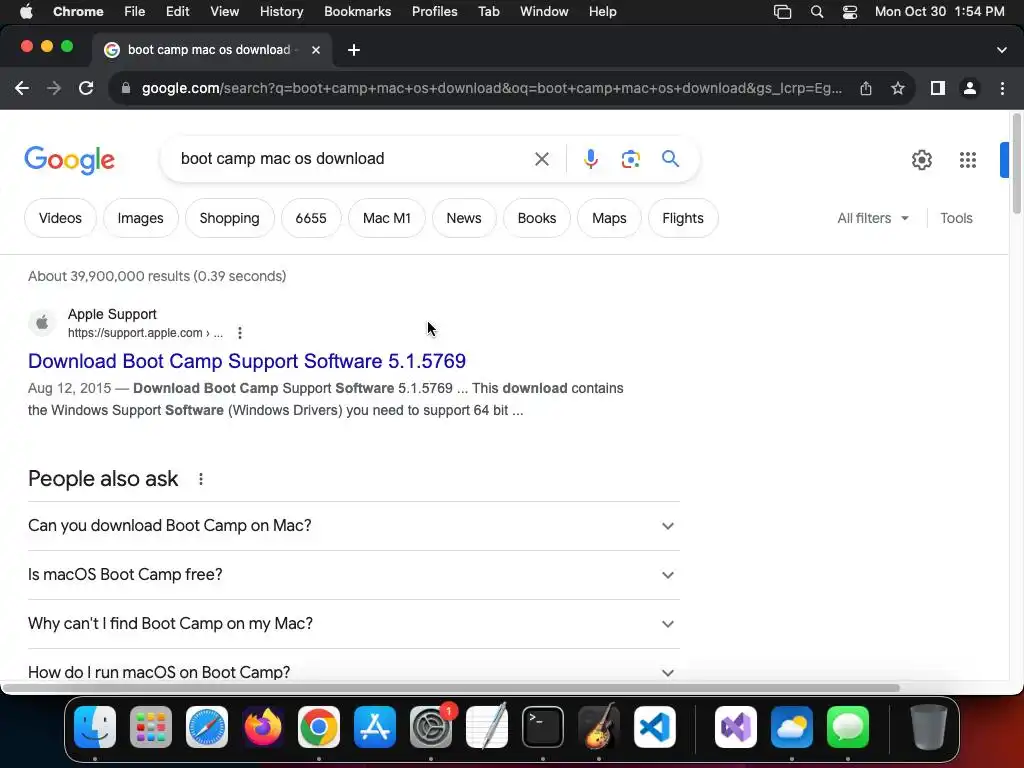Open macOS Control Center
Screen dimensions: 1024x768
pos(850,12)
